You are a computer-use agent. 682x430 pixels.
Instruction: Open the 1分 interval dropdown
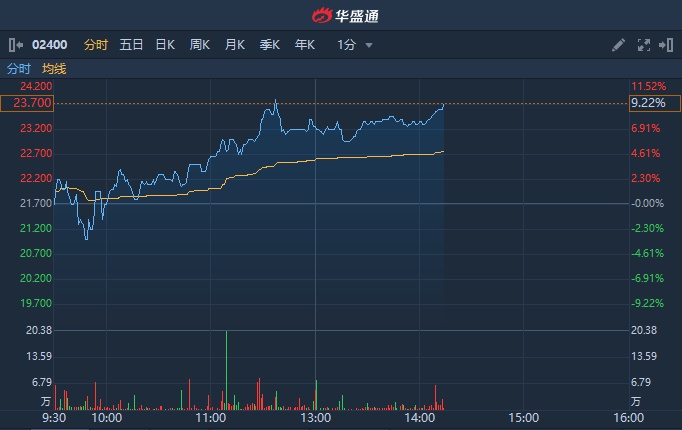click(x=347, y=45)
